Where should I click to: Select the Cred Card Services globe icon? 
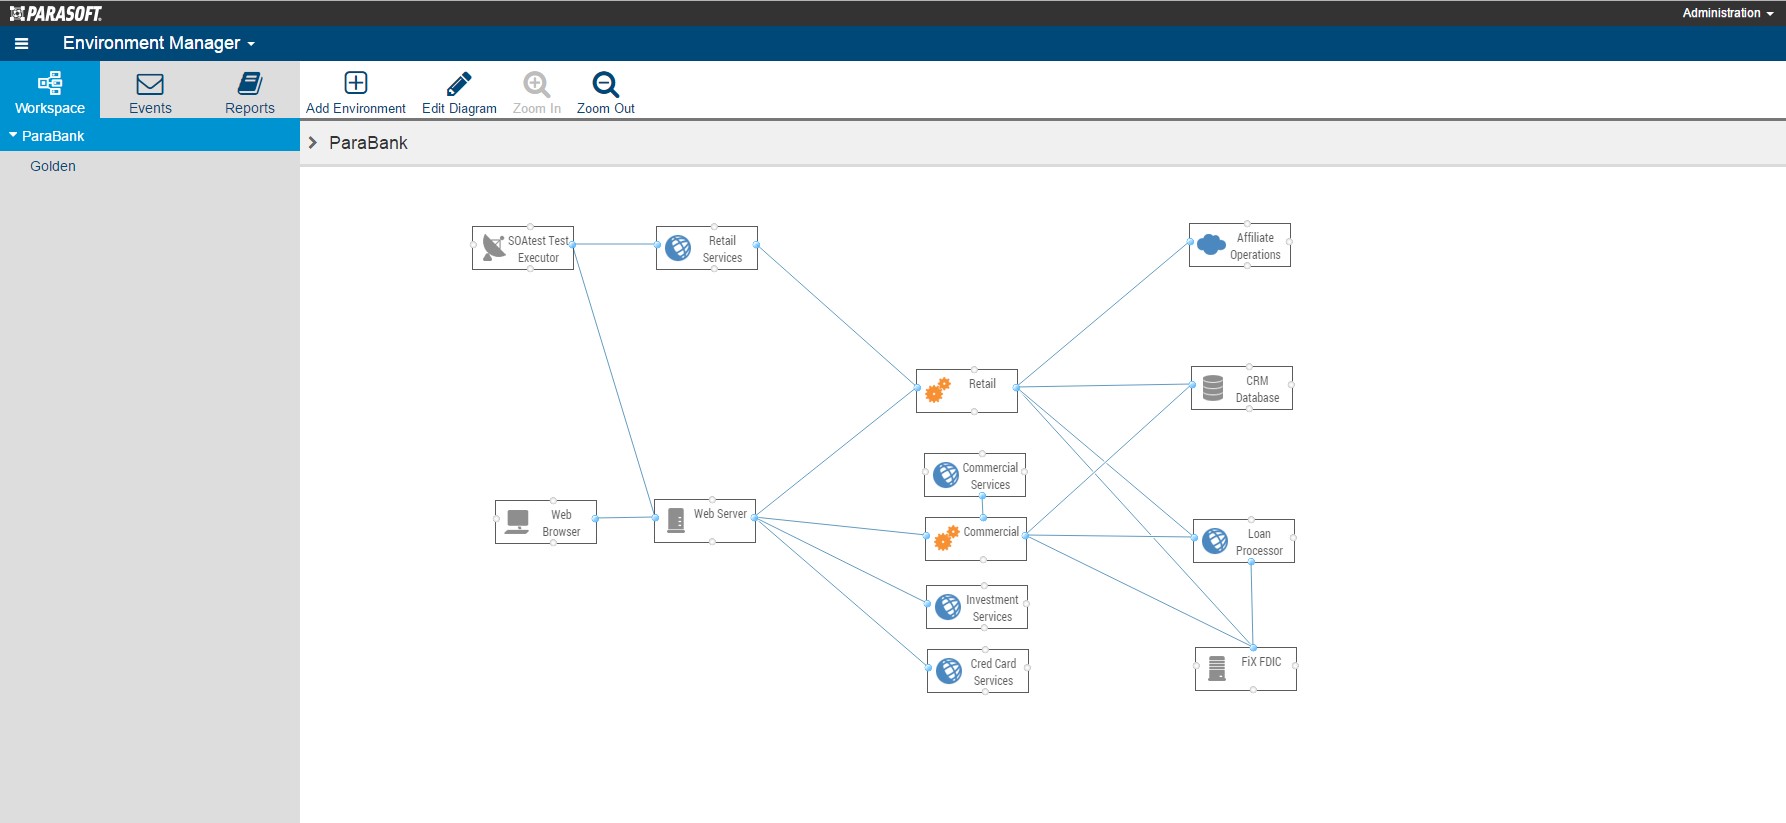949,671
